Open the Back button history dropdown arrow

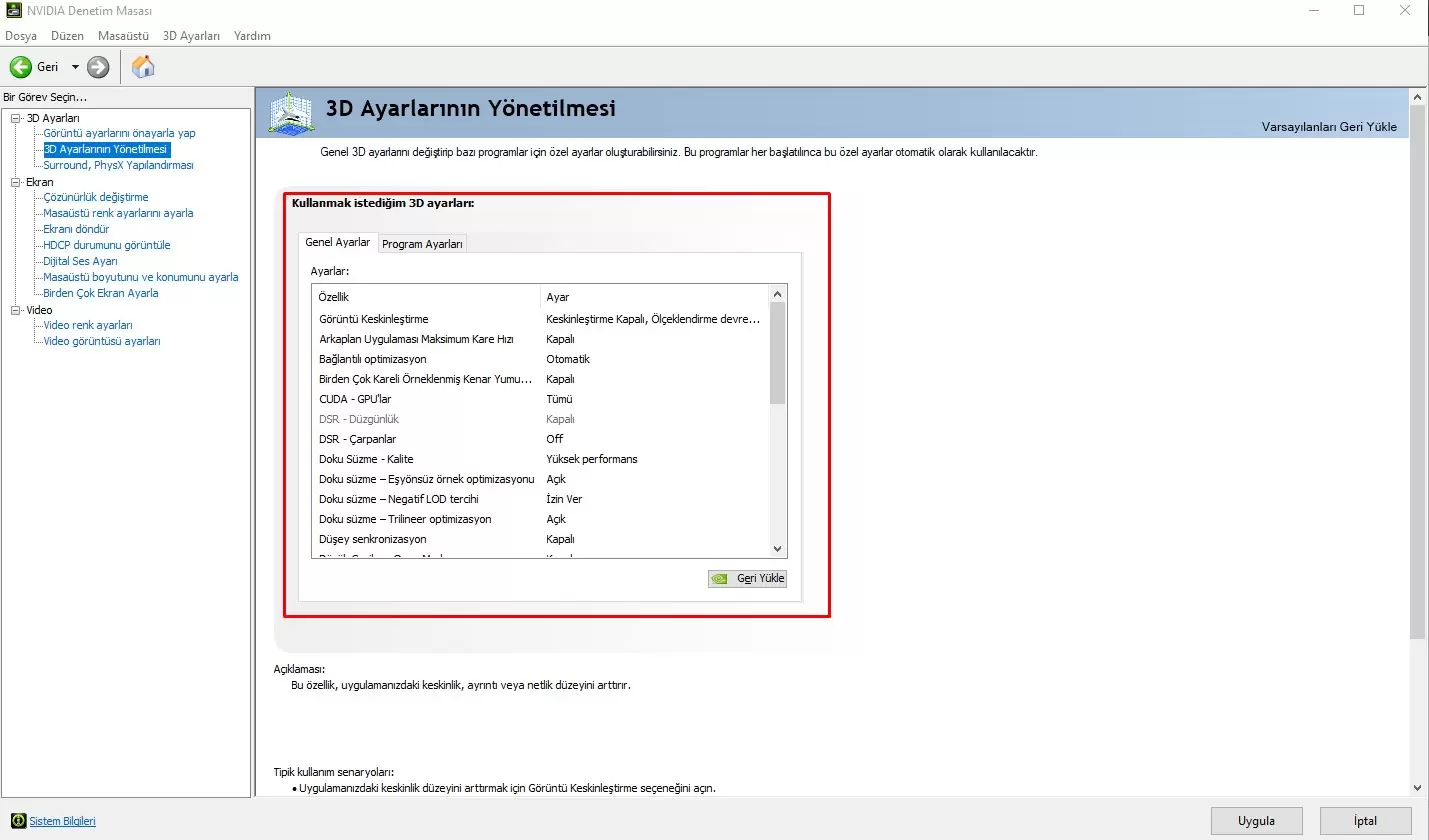[75, 67]
